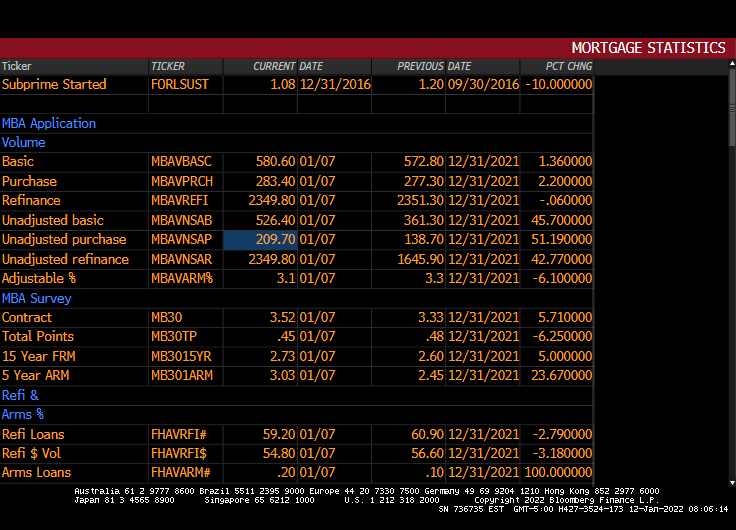
Task: Select the Adjustable % row label
Action: (39, 279)
